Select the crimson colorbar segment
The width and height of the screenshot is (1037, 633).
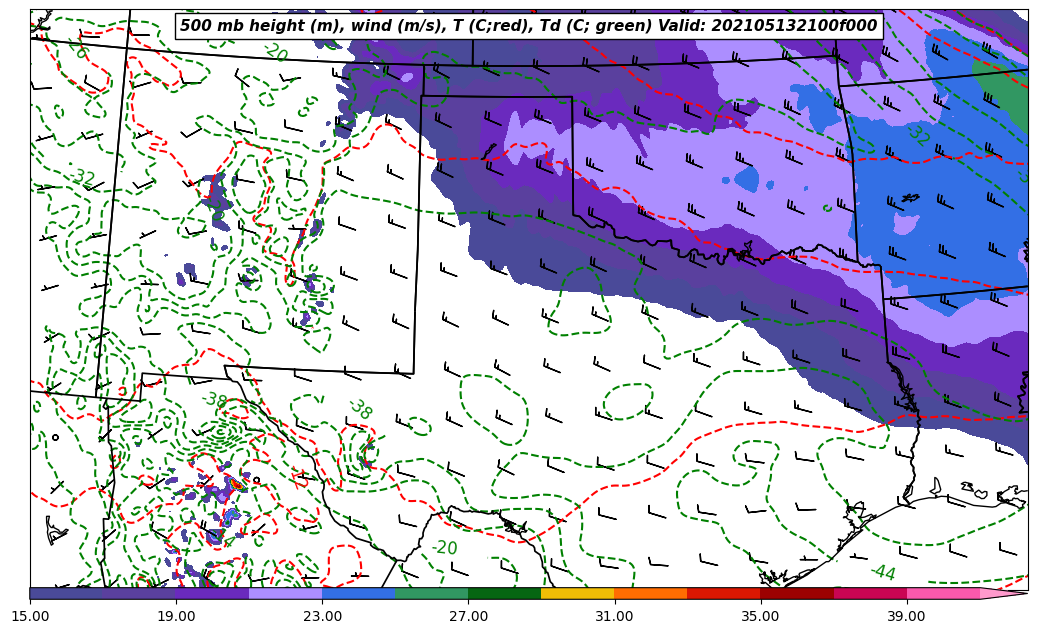870,593
